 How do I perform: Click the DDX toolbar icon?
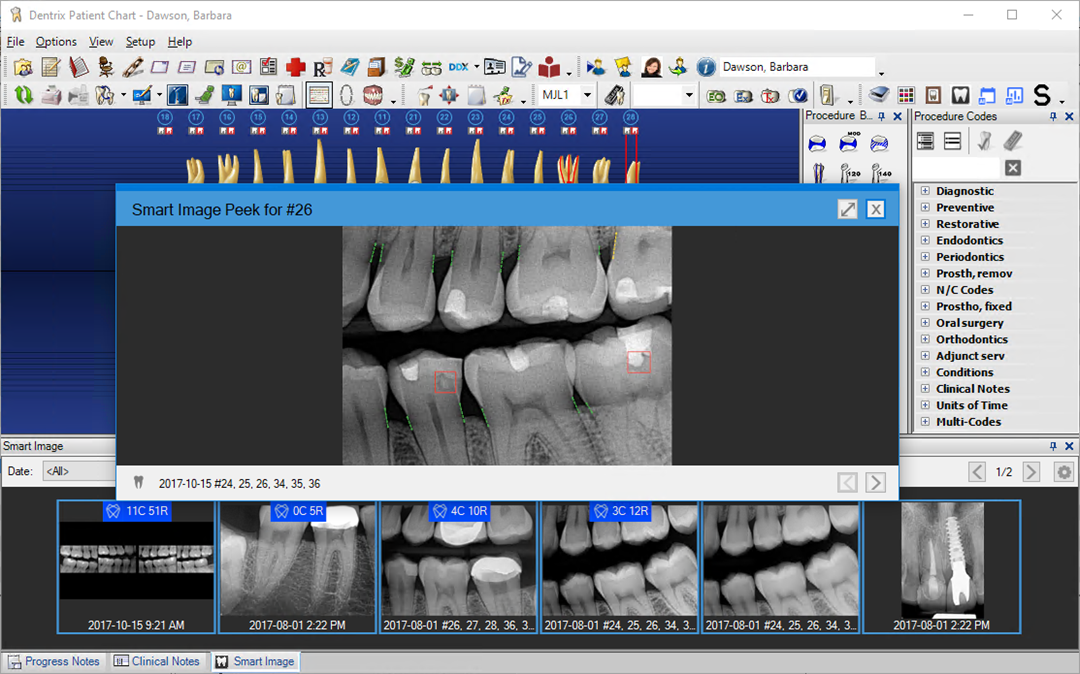pyautogui.click(x=460, y=66)
